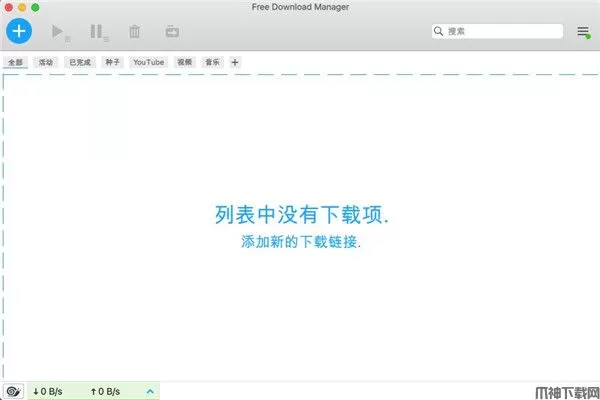Maximize window with green button
This screenshot has height=400, width=600.
(35, 7)
